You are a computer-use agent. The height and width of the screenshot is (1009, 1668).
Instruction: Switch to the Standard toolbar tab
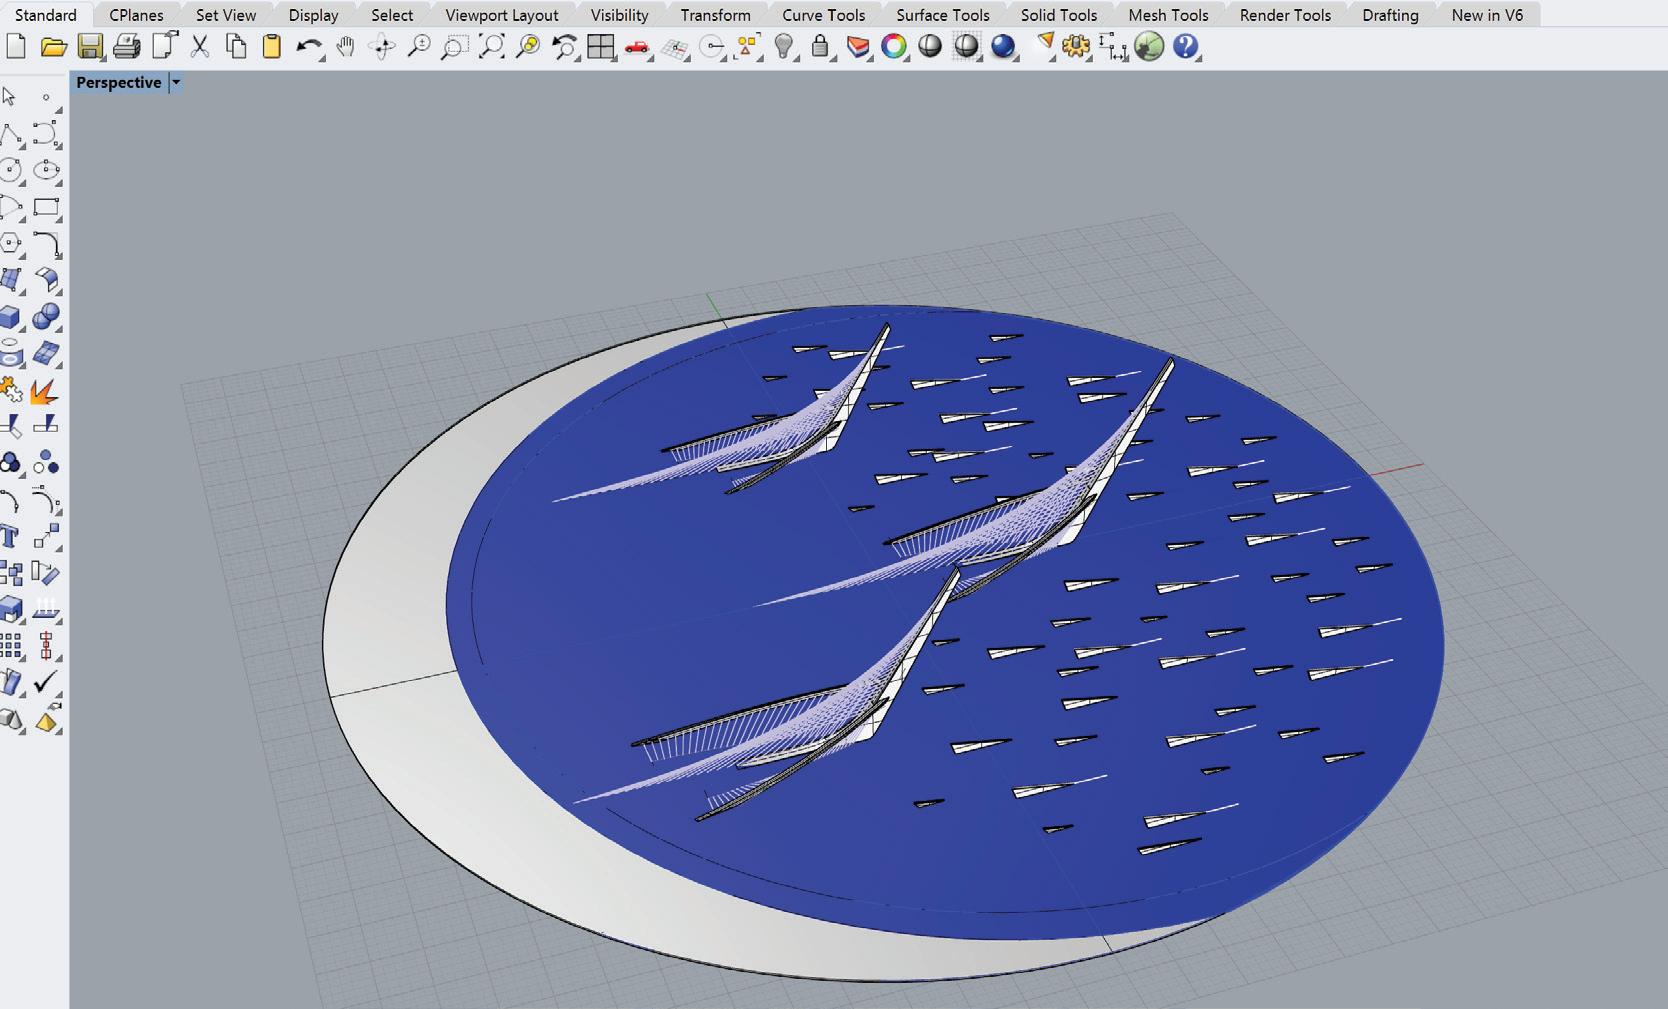click(x=46, y=15)
